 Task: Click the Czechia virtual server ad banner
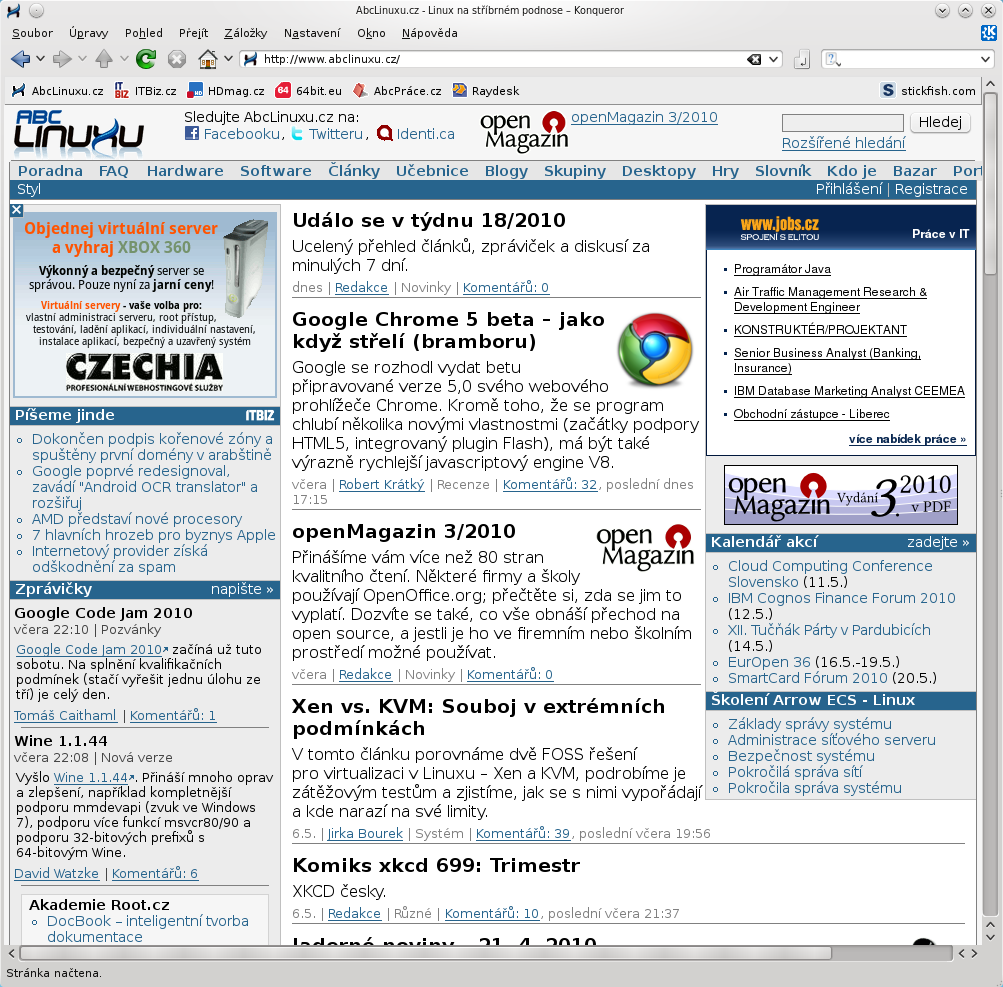point(145,305)
